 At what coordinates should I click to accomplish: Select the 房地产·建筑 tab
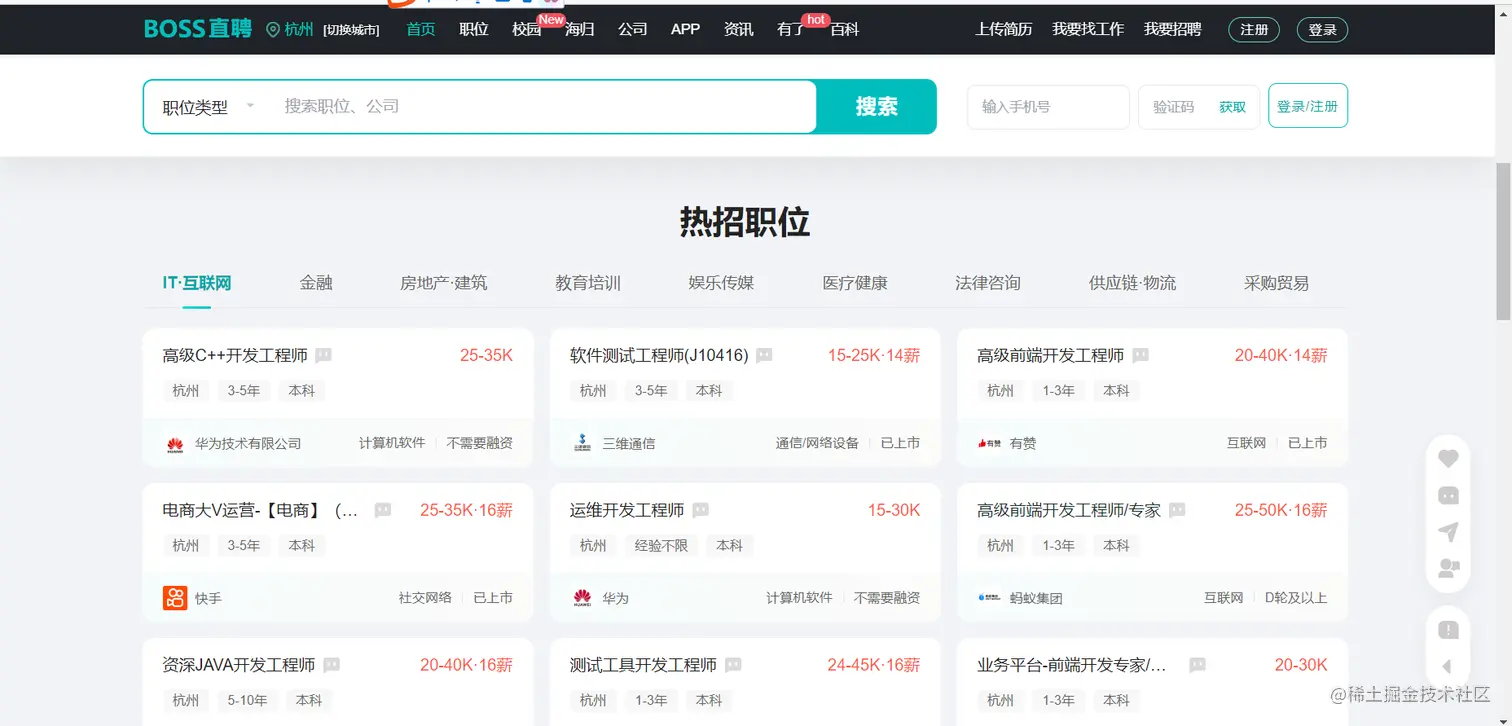444,283
